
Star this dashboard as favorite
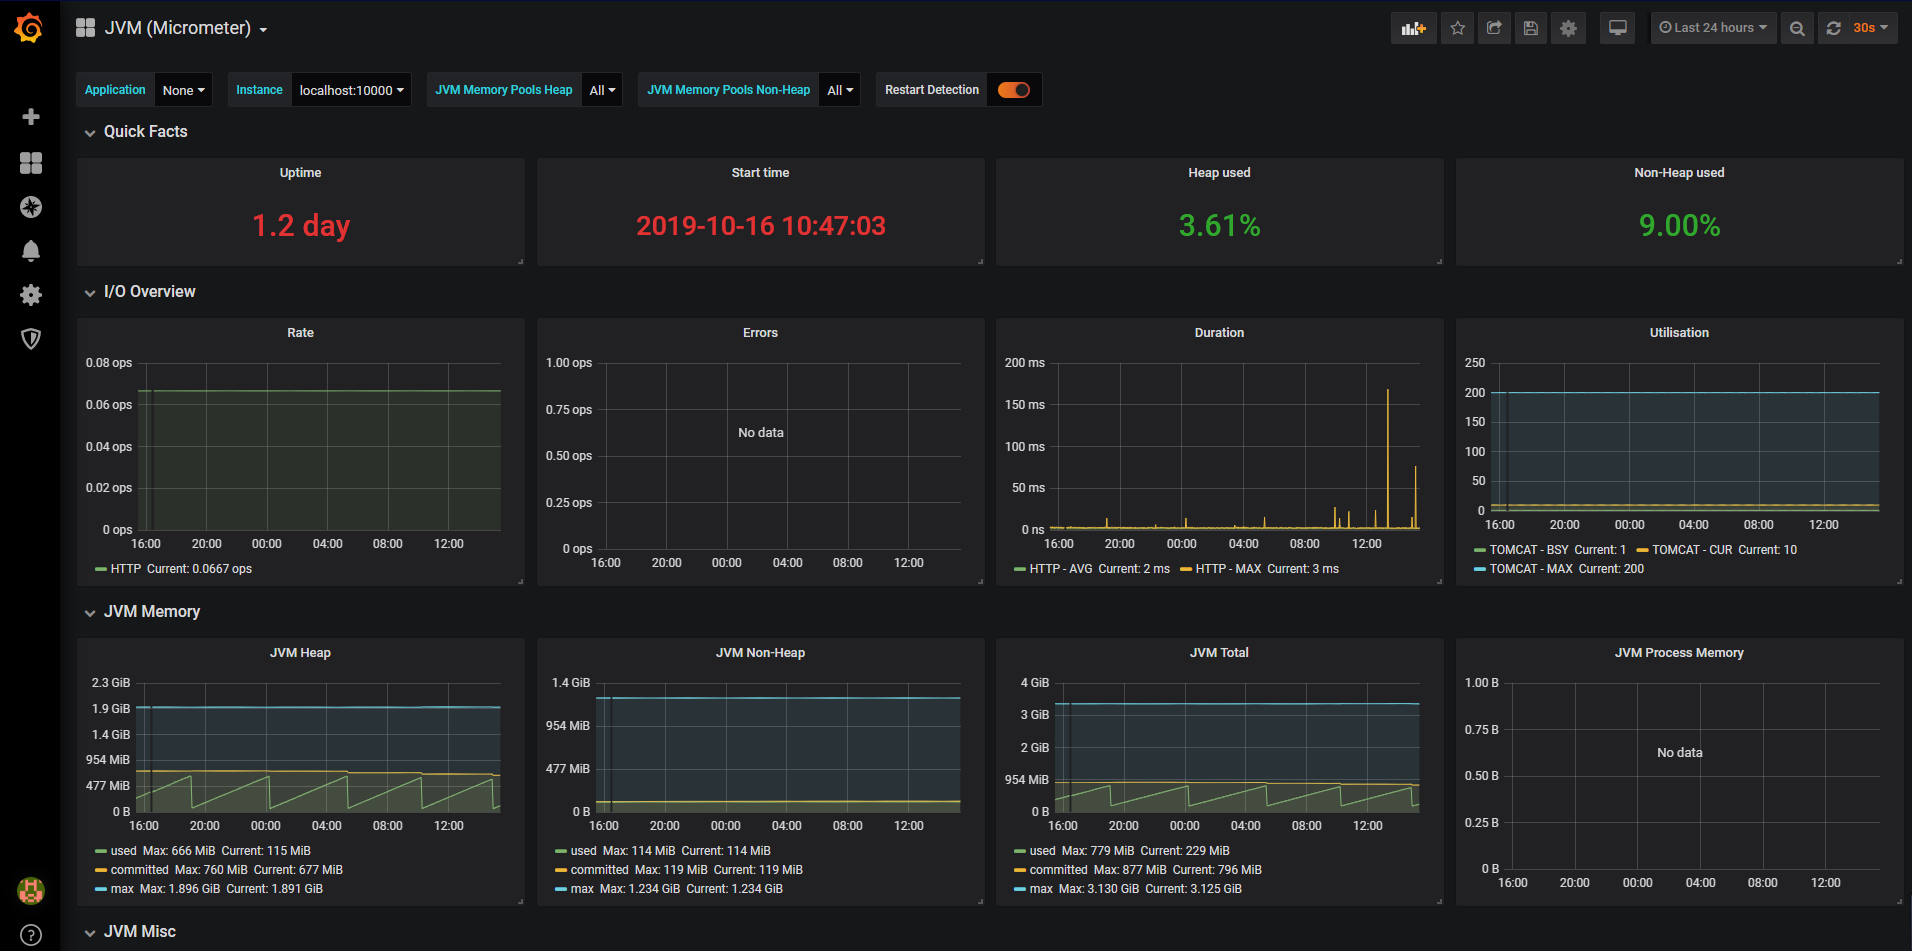tap(1458, 28)
